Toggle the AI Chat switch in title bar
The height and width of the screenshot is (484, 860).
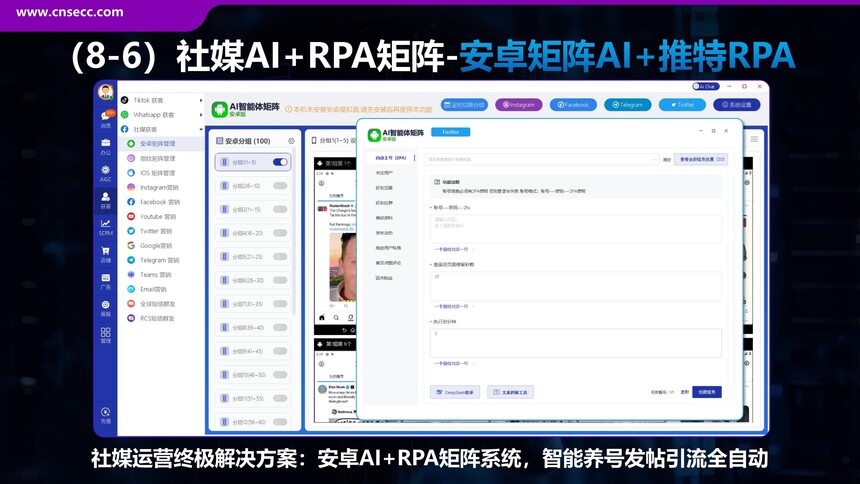pyautogui.click(x=705, y=86)
